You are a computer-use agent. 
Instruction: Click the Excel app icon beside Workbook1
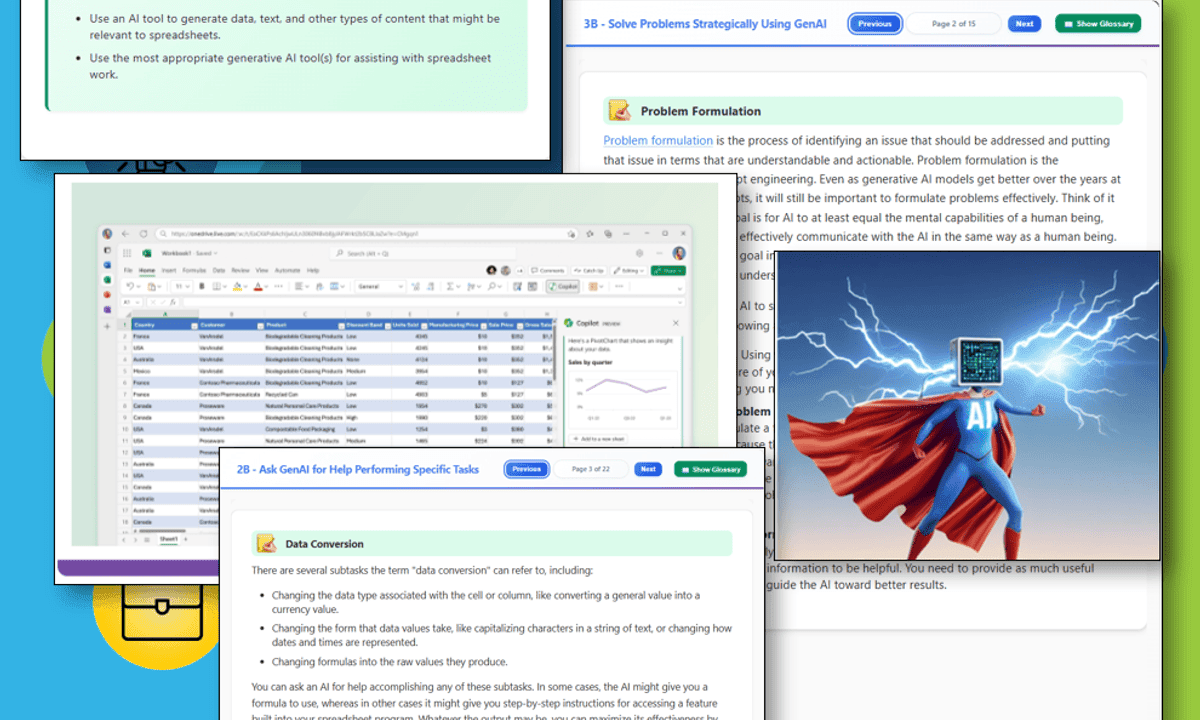point(146,254)
